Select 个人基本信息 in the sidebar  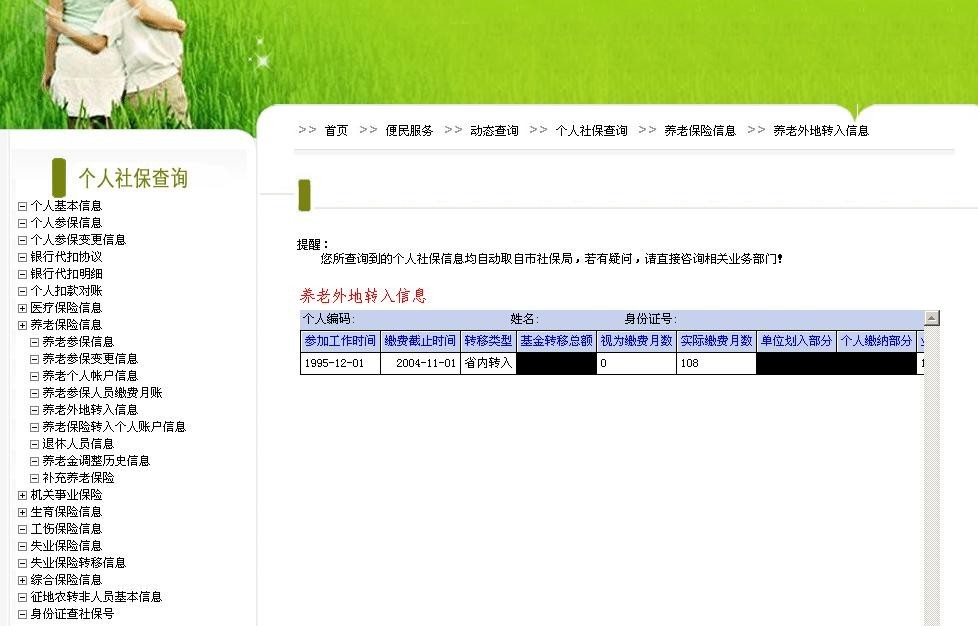[69, 205]
